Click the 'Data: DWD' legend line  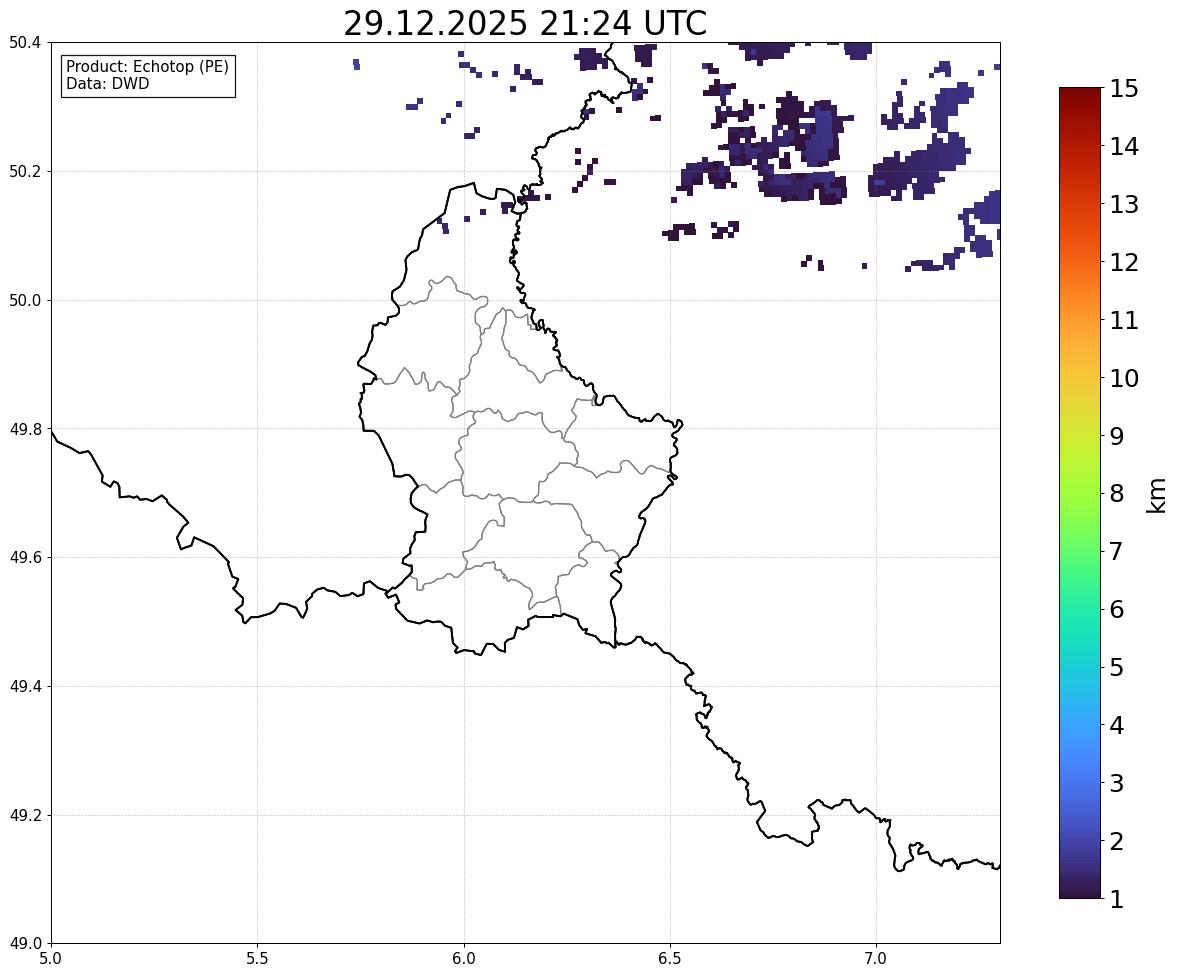click(x=107, y=83)
